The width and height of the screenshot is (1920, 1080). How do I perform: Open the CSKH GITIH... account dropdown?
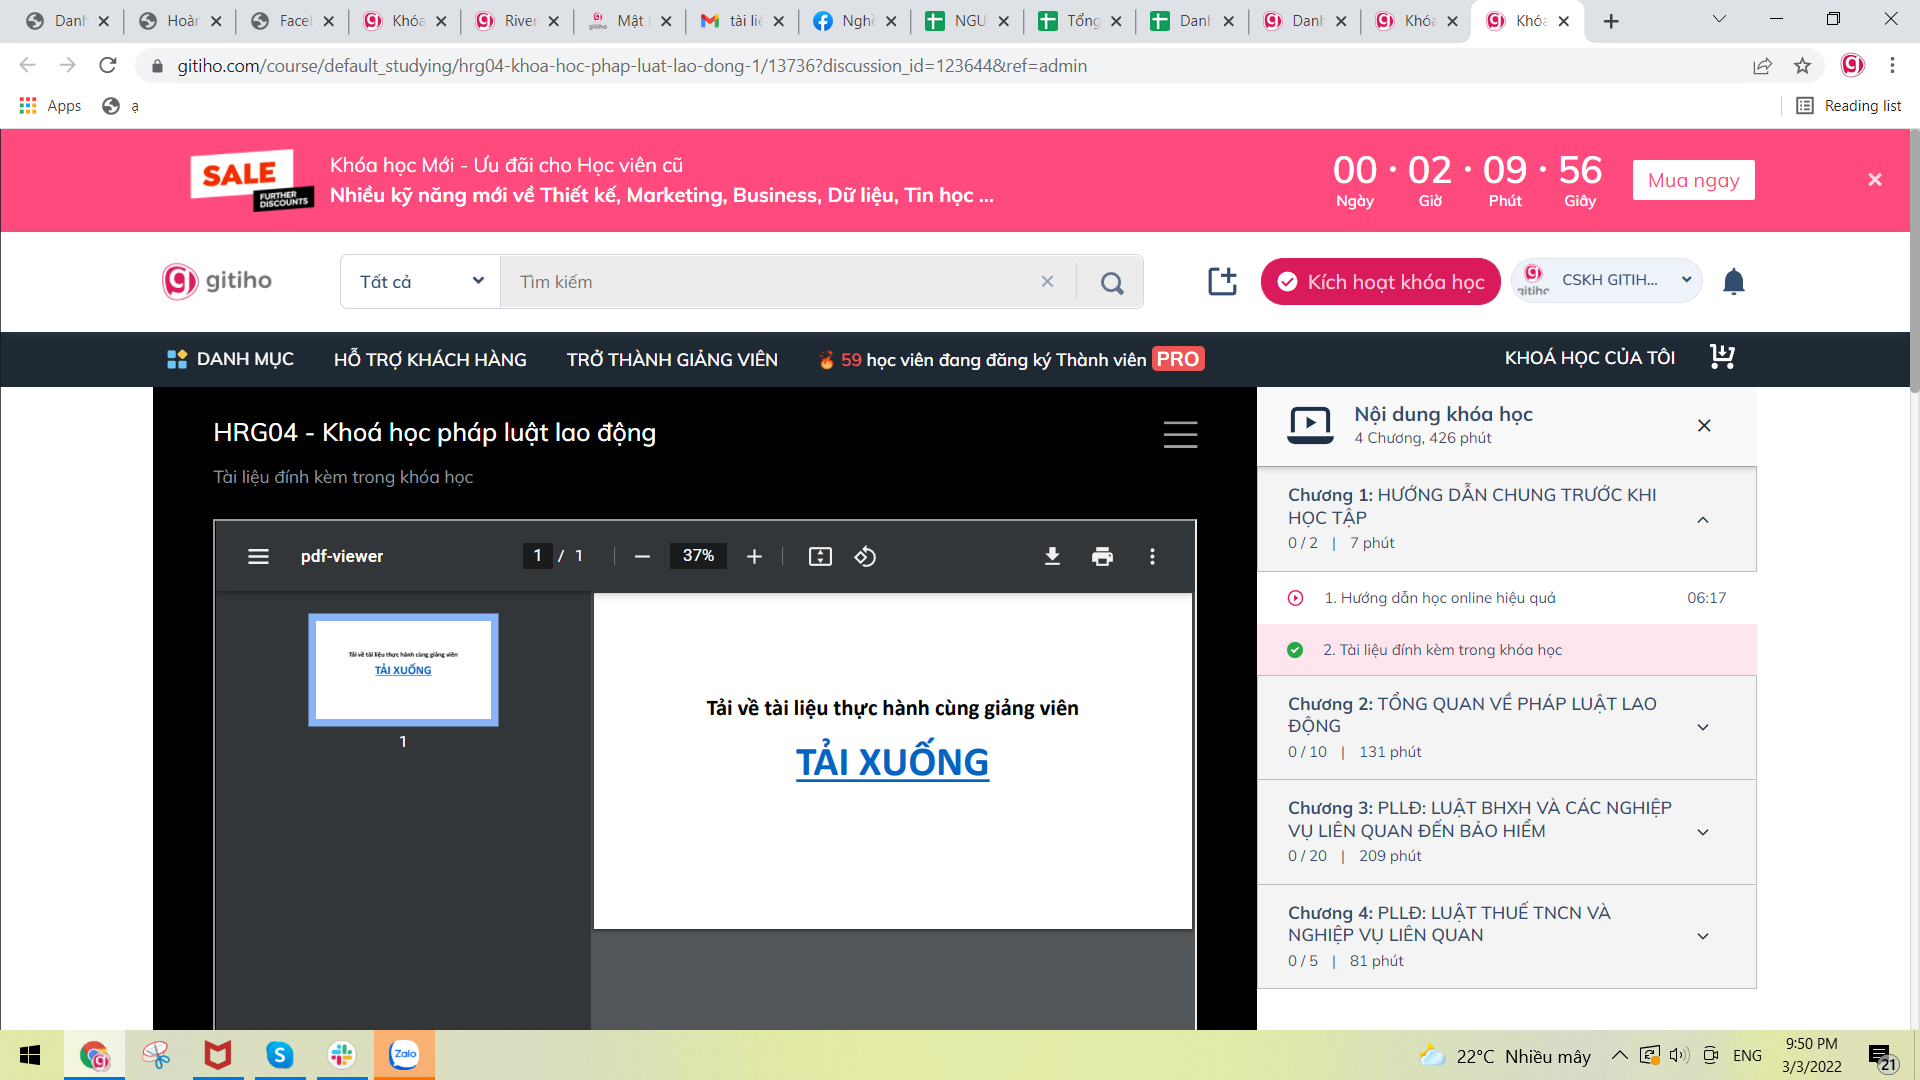[x=1608, y=281]
